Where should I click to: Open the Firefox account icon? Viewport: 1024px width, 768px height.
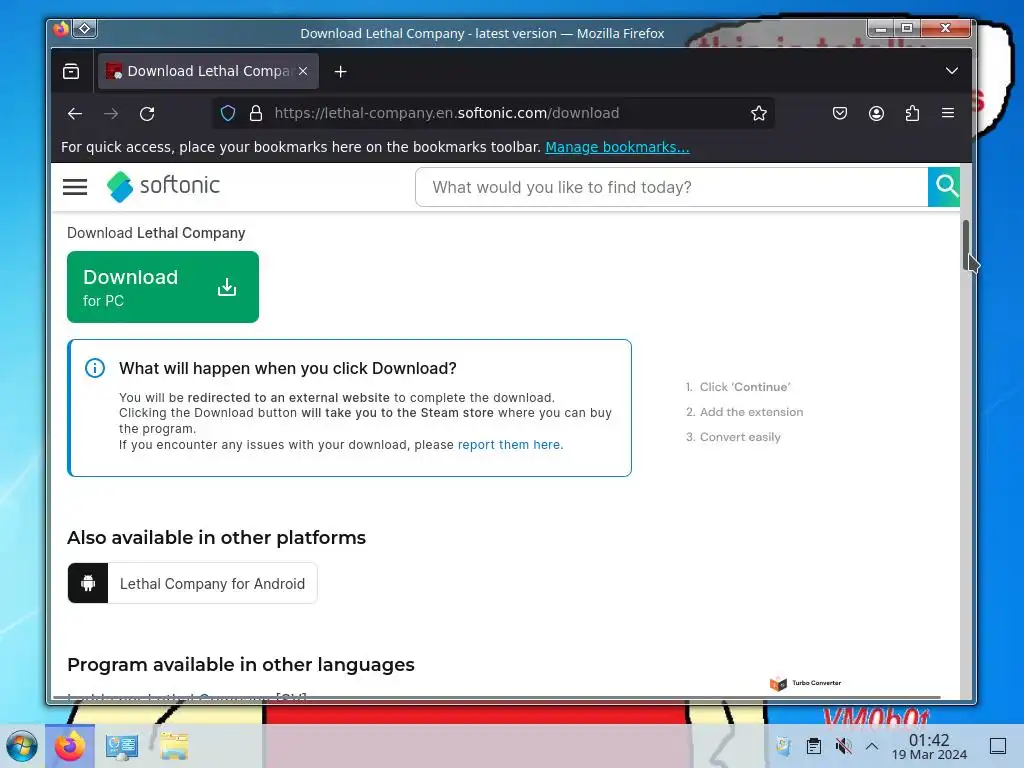(876, 114)
